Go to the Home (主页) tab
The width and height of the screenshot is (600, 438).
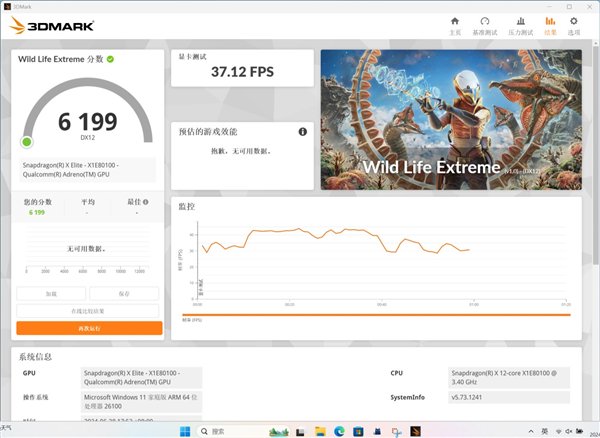[455, 26]
